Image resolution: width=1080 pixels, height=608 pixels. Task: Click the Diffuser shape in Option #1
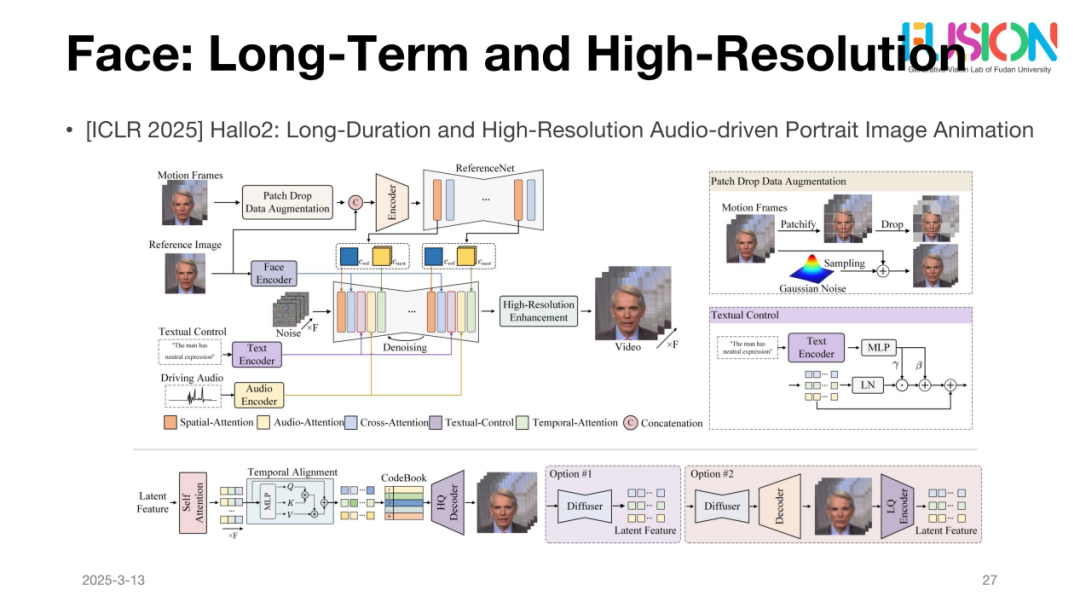[583, 506]
